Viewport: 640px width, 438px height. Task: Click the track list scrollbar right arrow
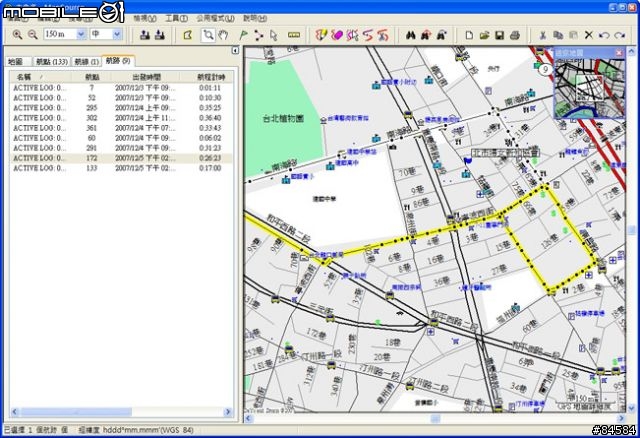228,412
